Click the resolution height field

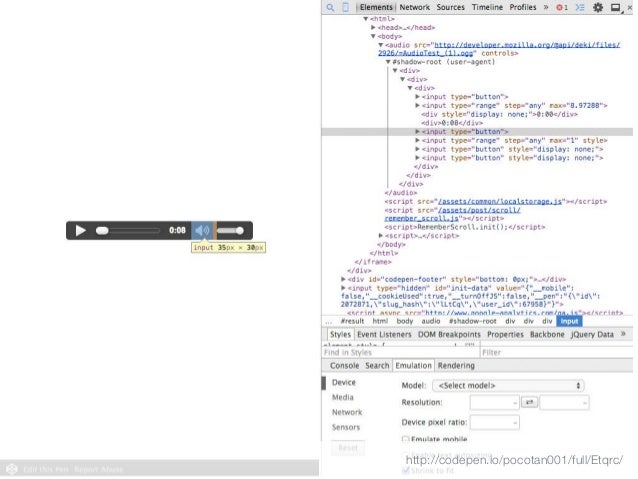564,402
